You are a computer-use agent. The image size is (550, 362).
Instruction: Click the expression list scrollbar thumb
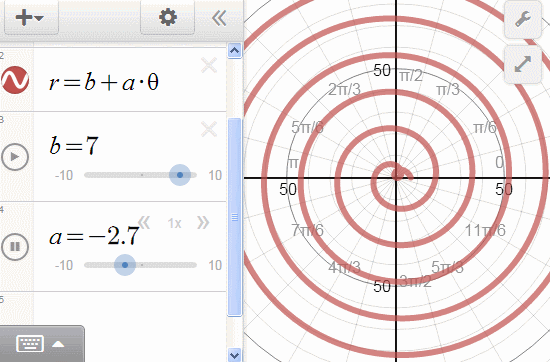(234, 217)
